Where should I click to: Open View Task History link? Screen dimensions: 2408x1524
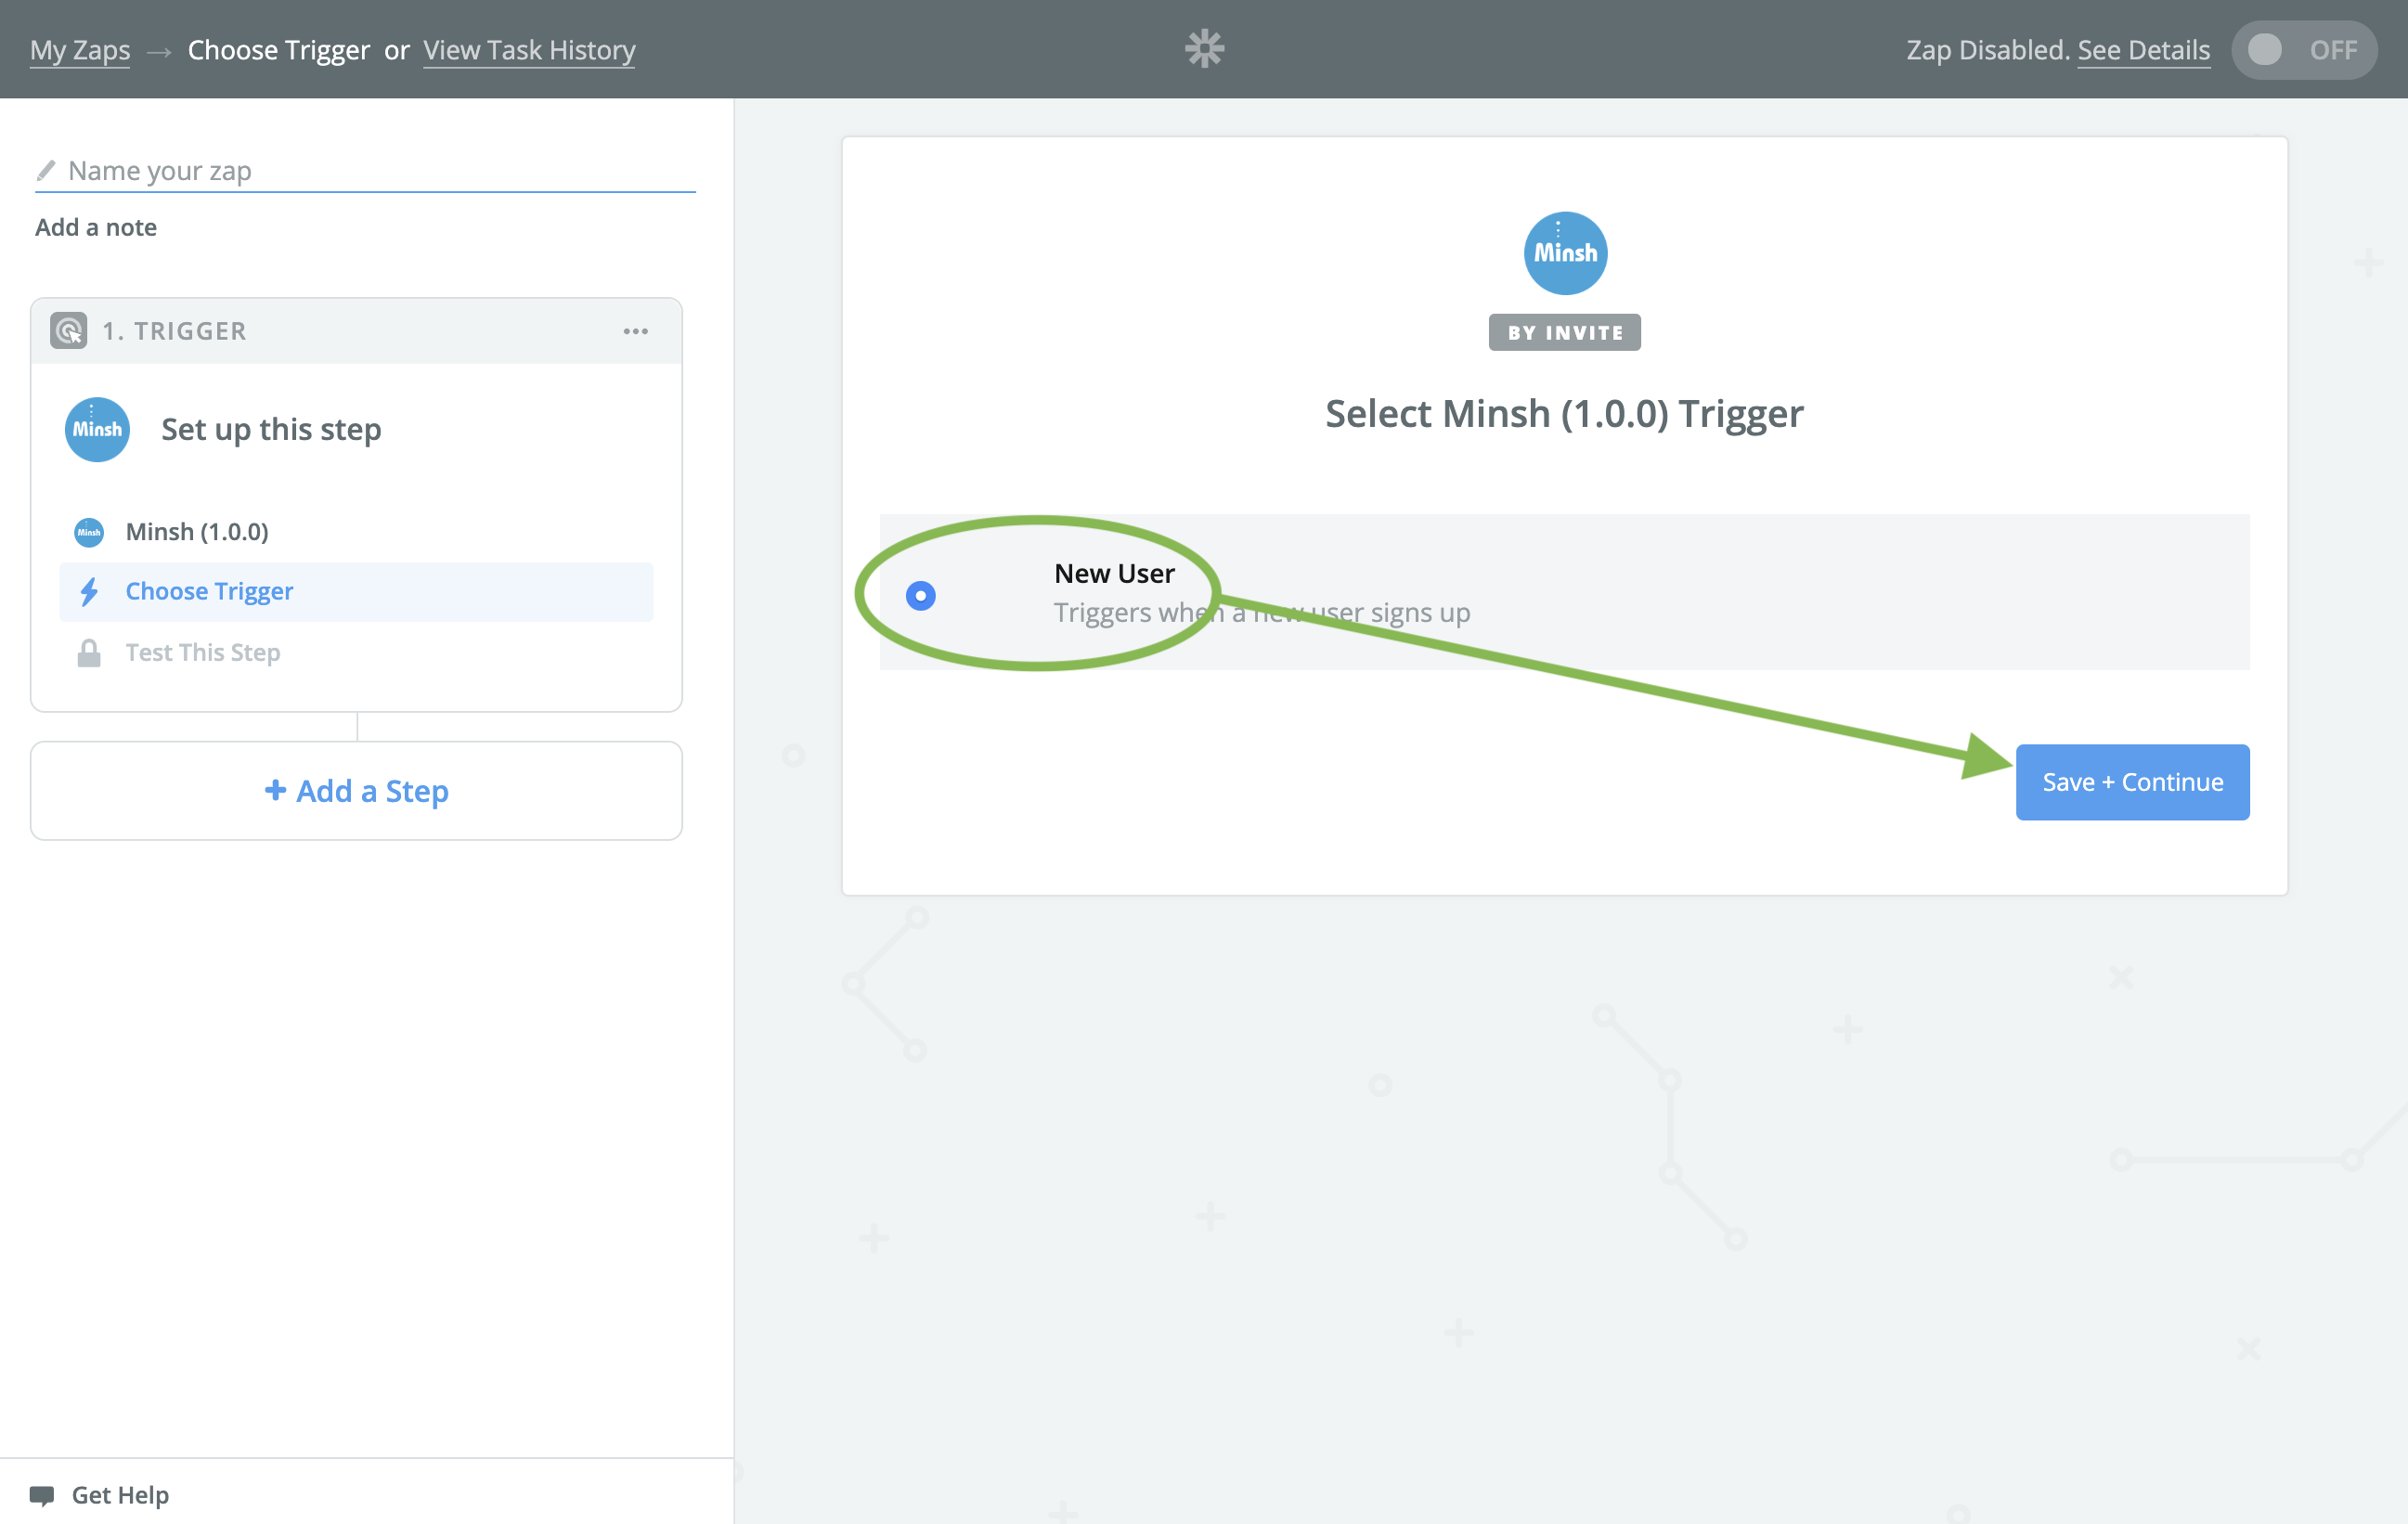pyautogui.click(x=529, y=50)
